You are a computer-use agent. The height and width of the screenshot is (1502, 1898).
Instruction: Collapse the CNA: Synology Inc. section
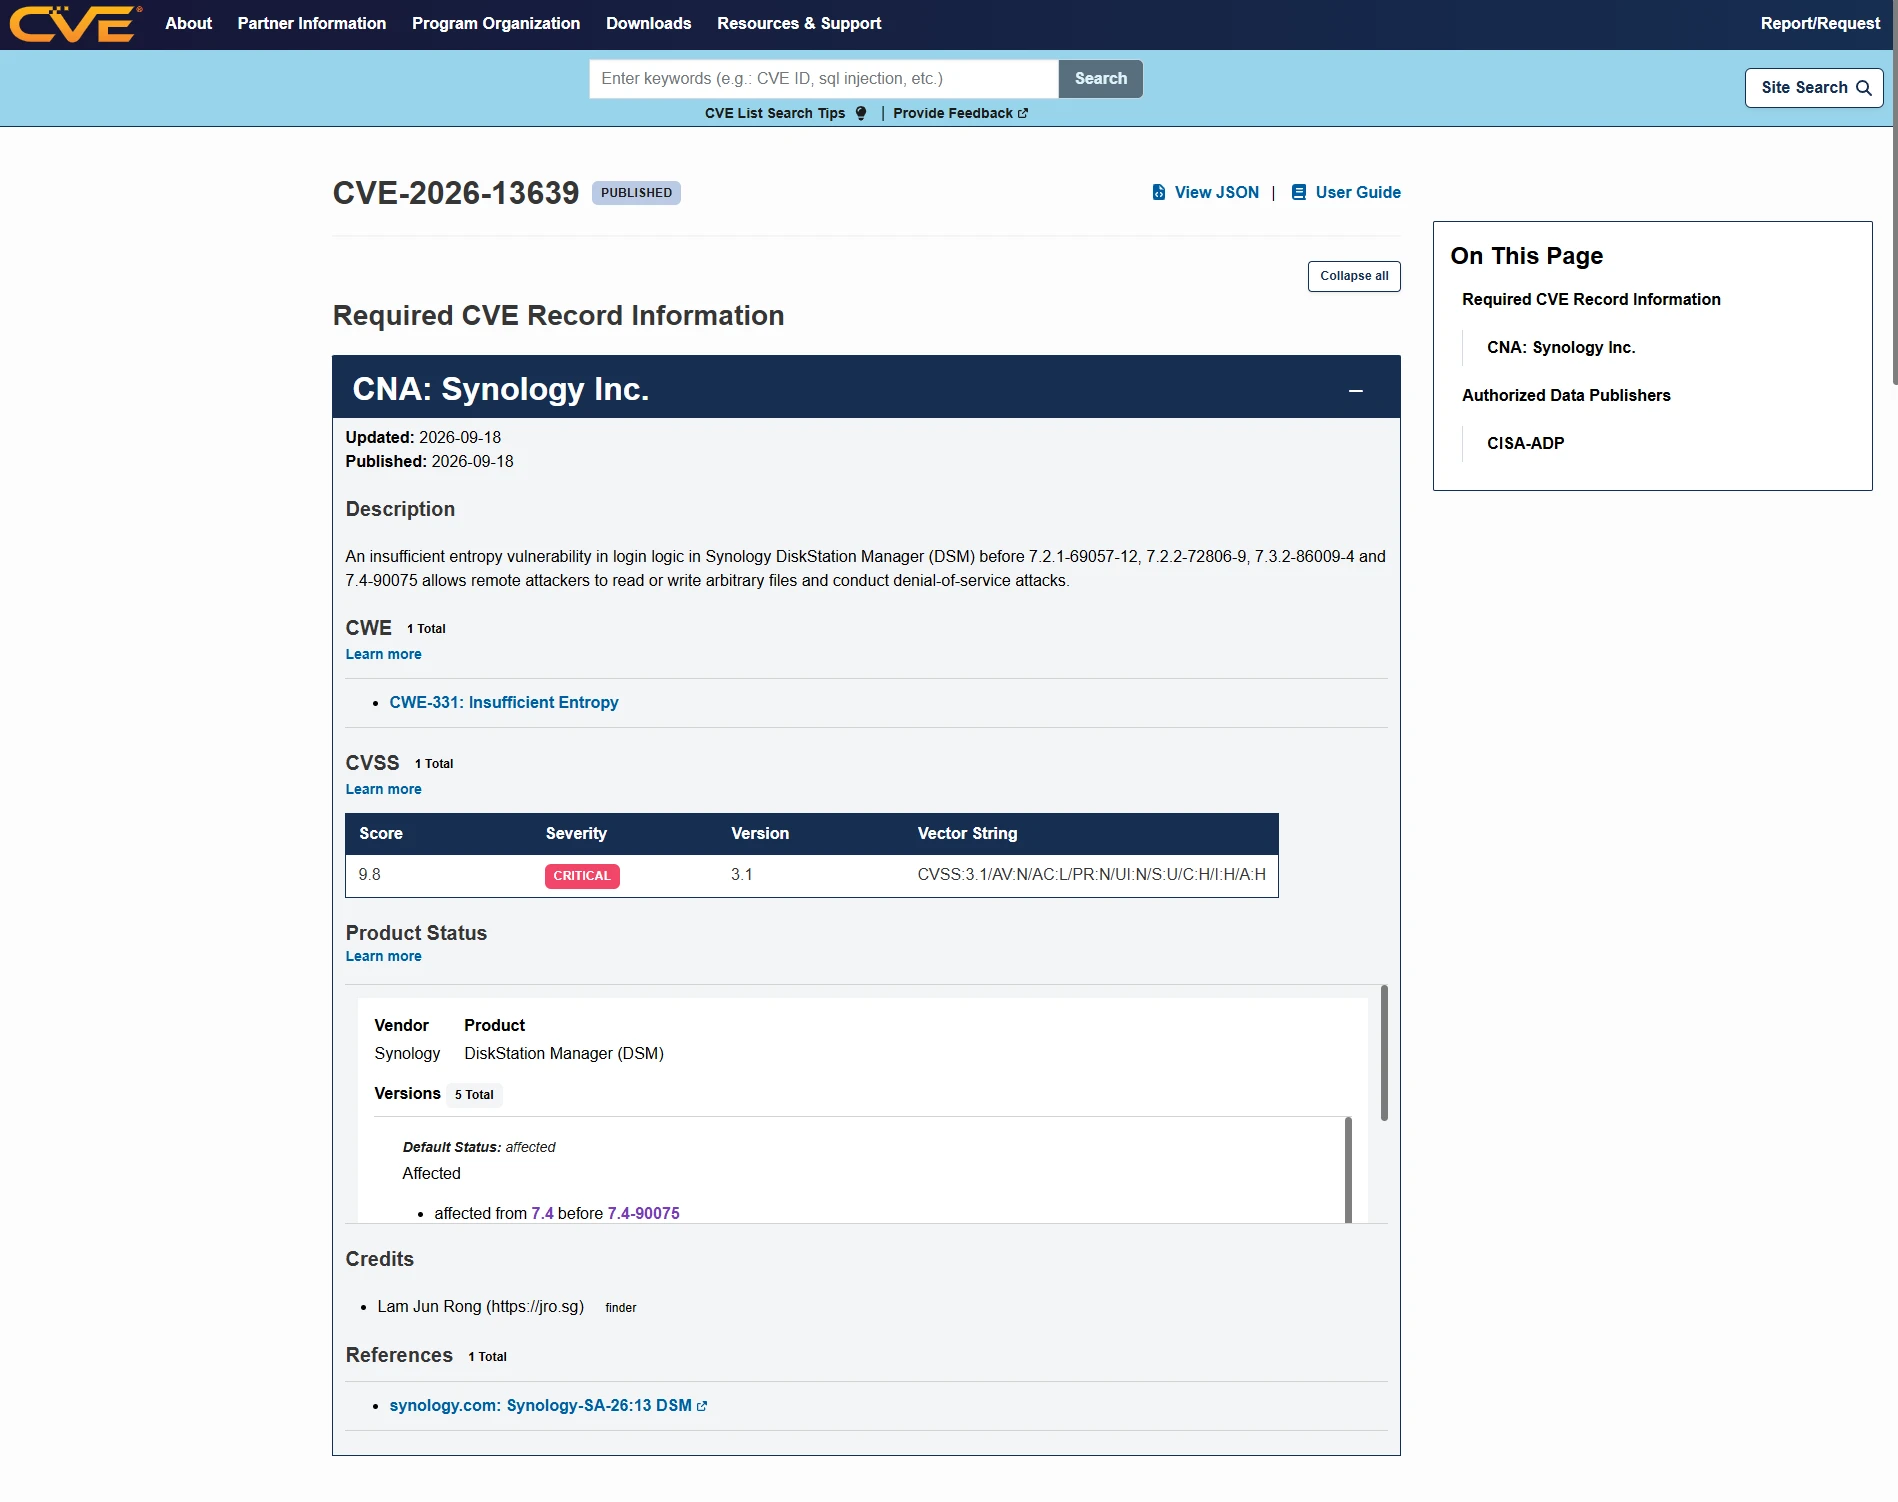pyautogui.click(x=1356, y=391)
